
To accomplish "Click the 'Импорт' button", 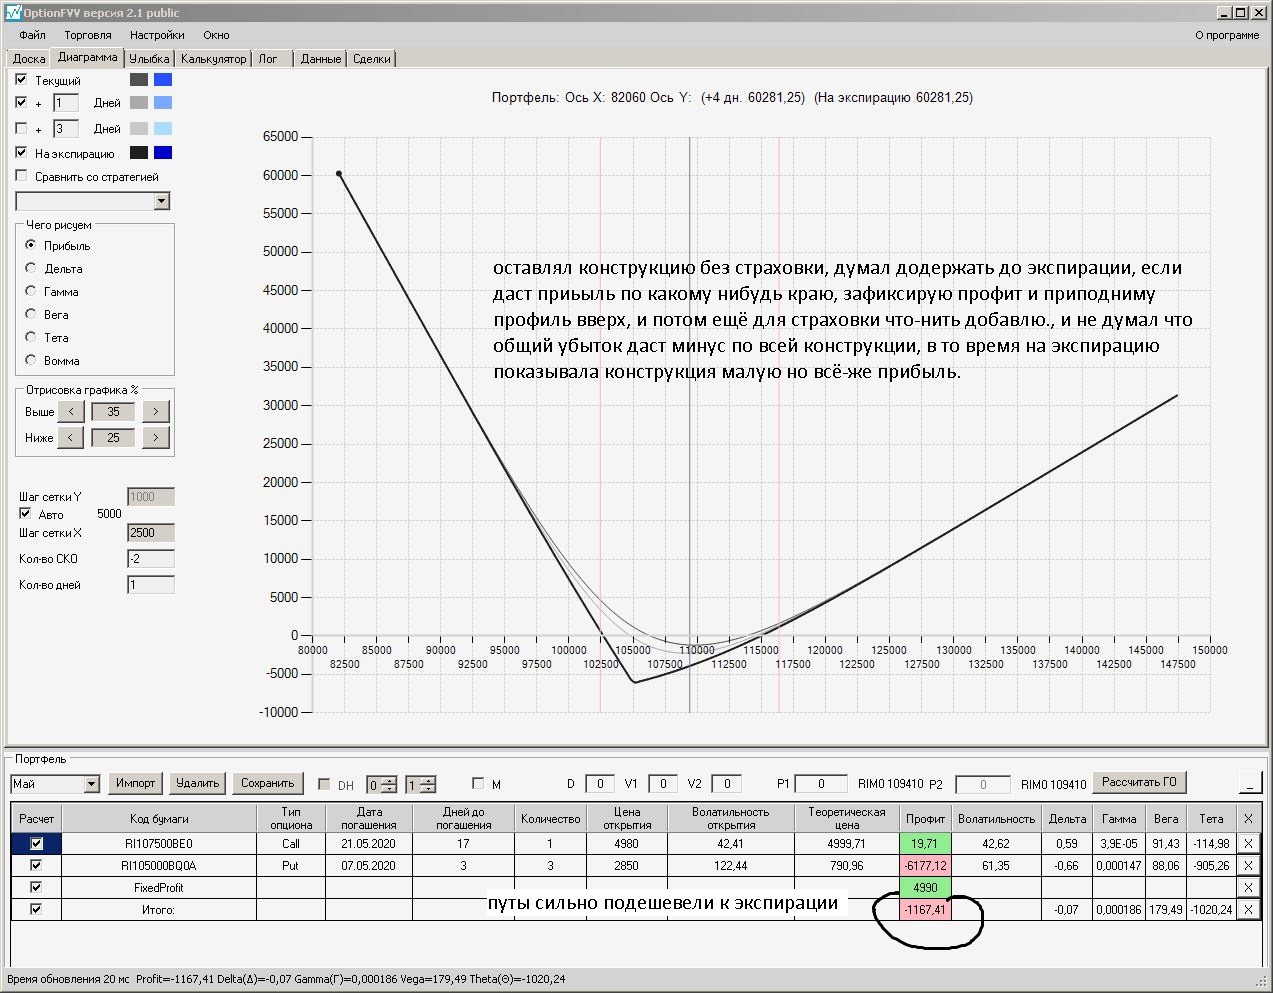I will tap(135, 783).
